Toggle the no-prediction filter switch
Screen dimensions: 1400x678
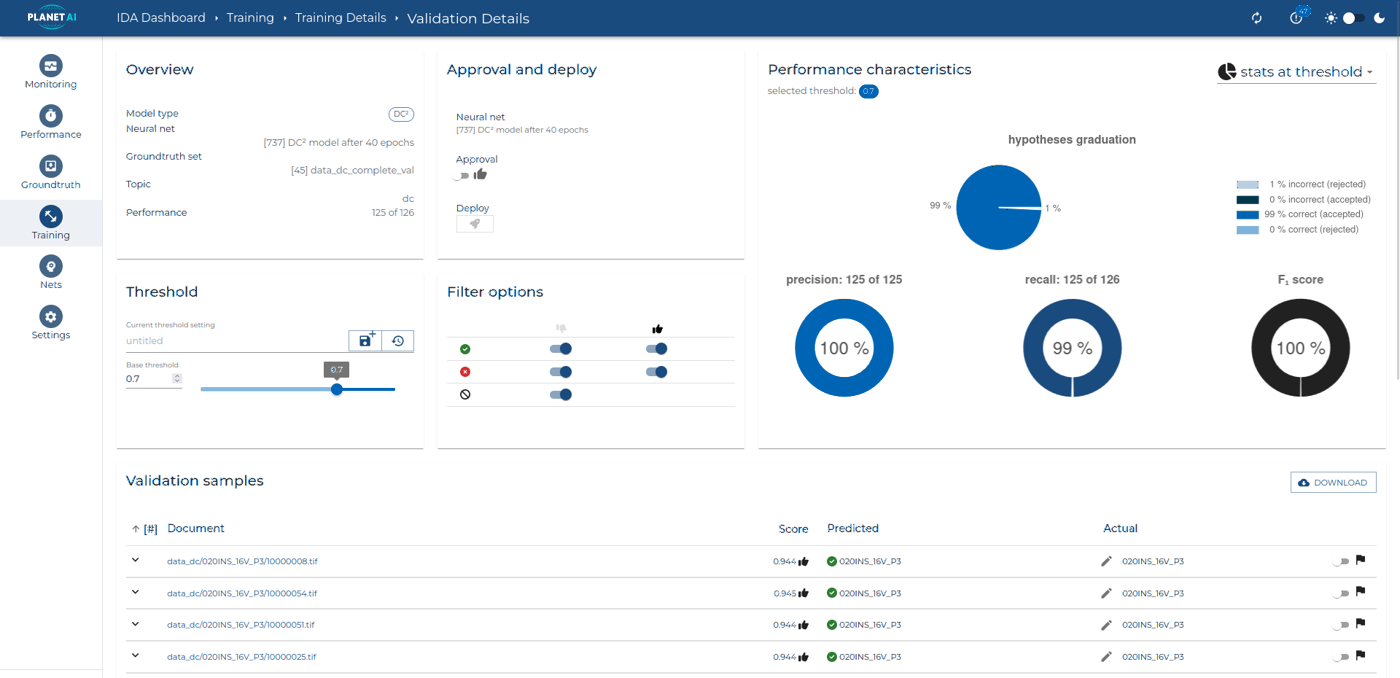pyautogui.click(x=561, y=395)
